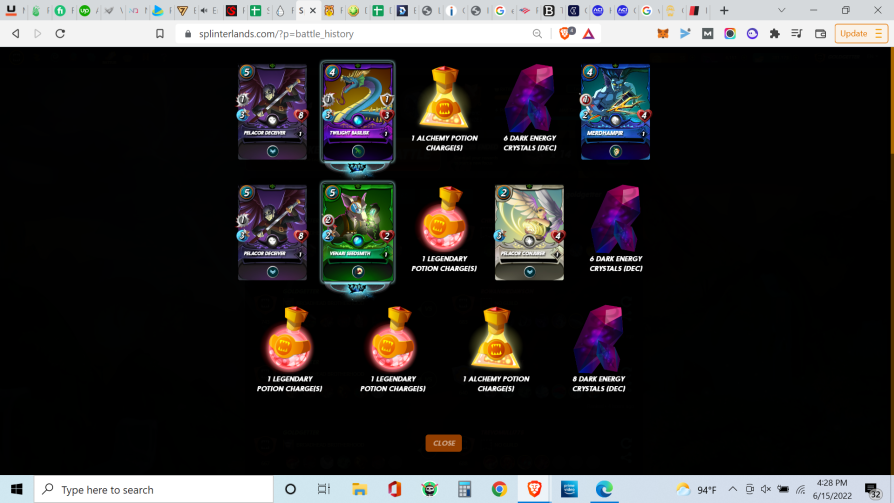This screenshot has width=894, height=503.
Task: Click "8 Dark Energy Crystals (DEC)" label
Action: click(599, 384)
